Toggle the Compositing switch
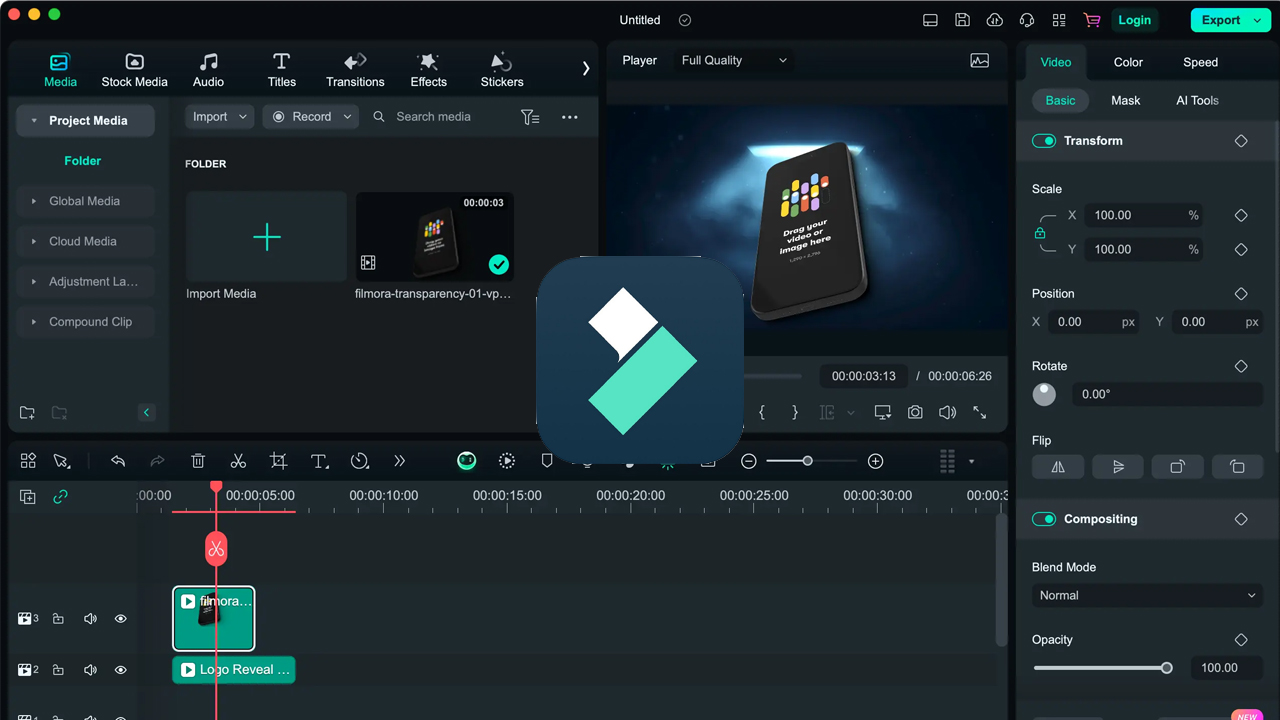Screen dimensions: 1280x720 1044,519
